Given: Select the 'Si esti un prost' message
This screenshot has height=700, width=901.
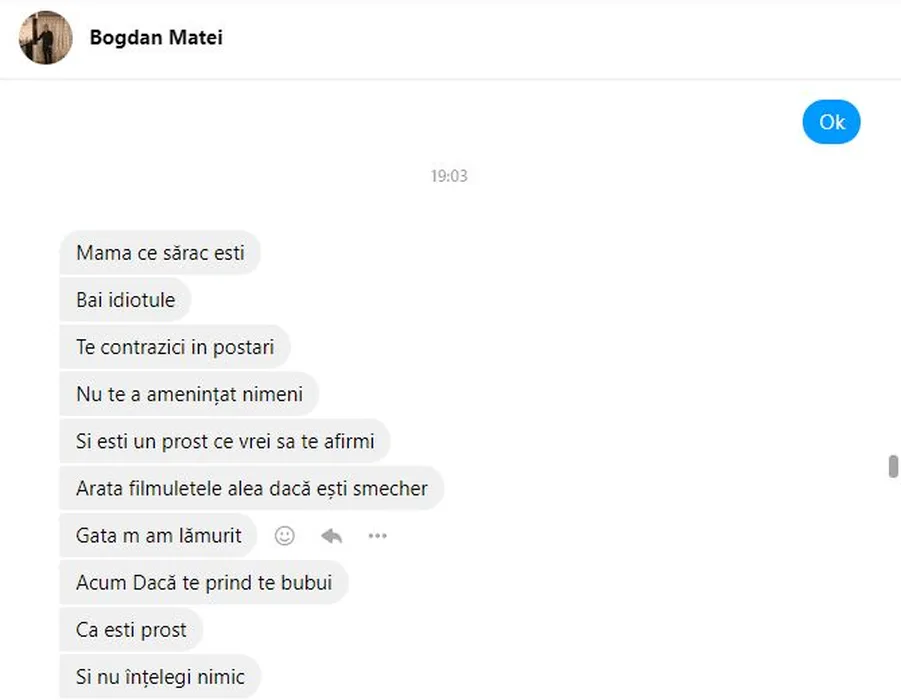Looking at the screenshot, I should pyautogui.click(x=225, y=441).
